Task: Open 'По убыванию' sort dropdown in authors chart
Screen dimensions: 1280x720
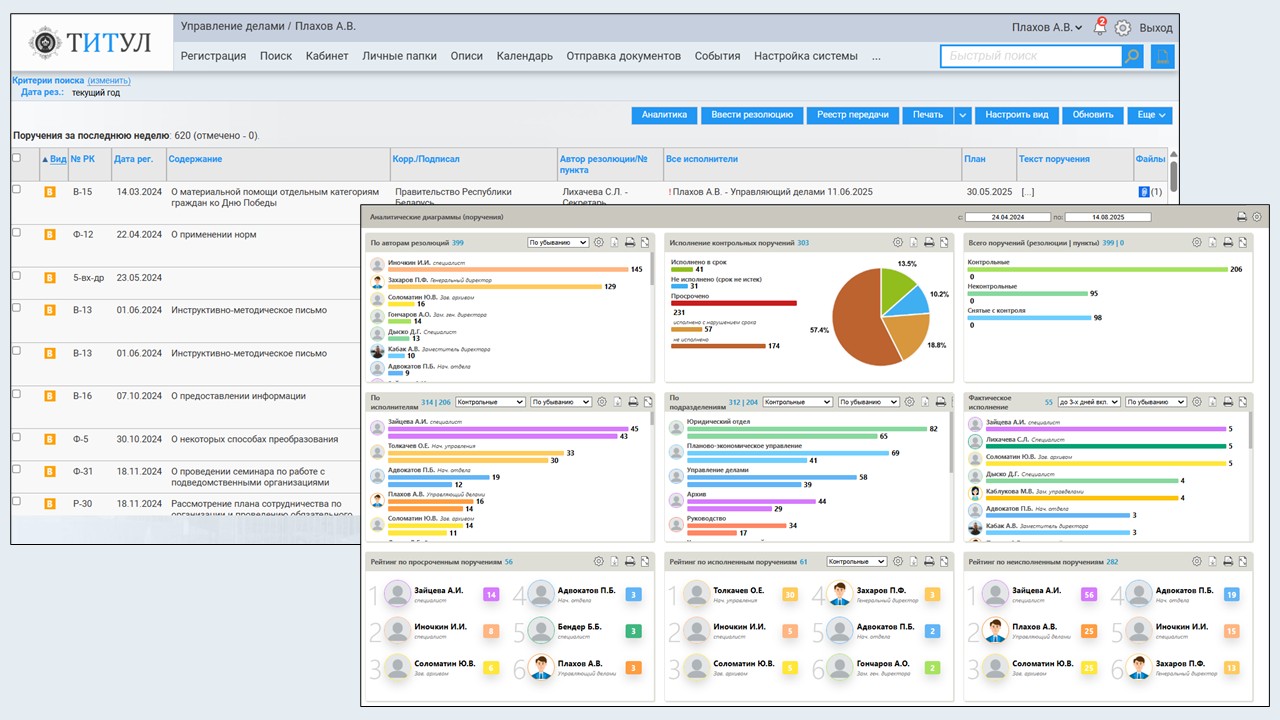Action: click(558, 242)
